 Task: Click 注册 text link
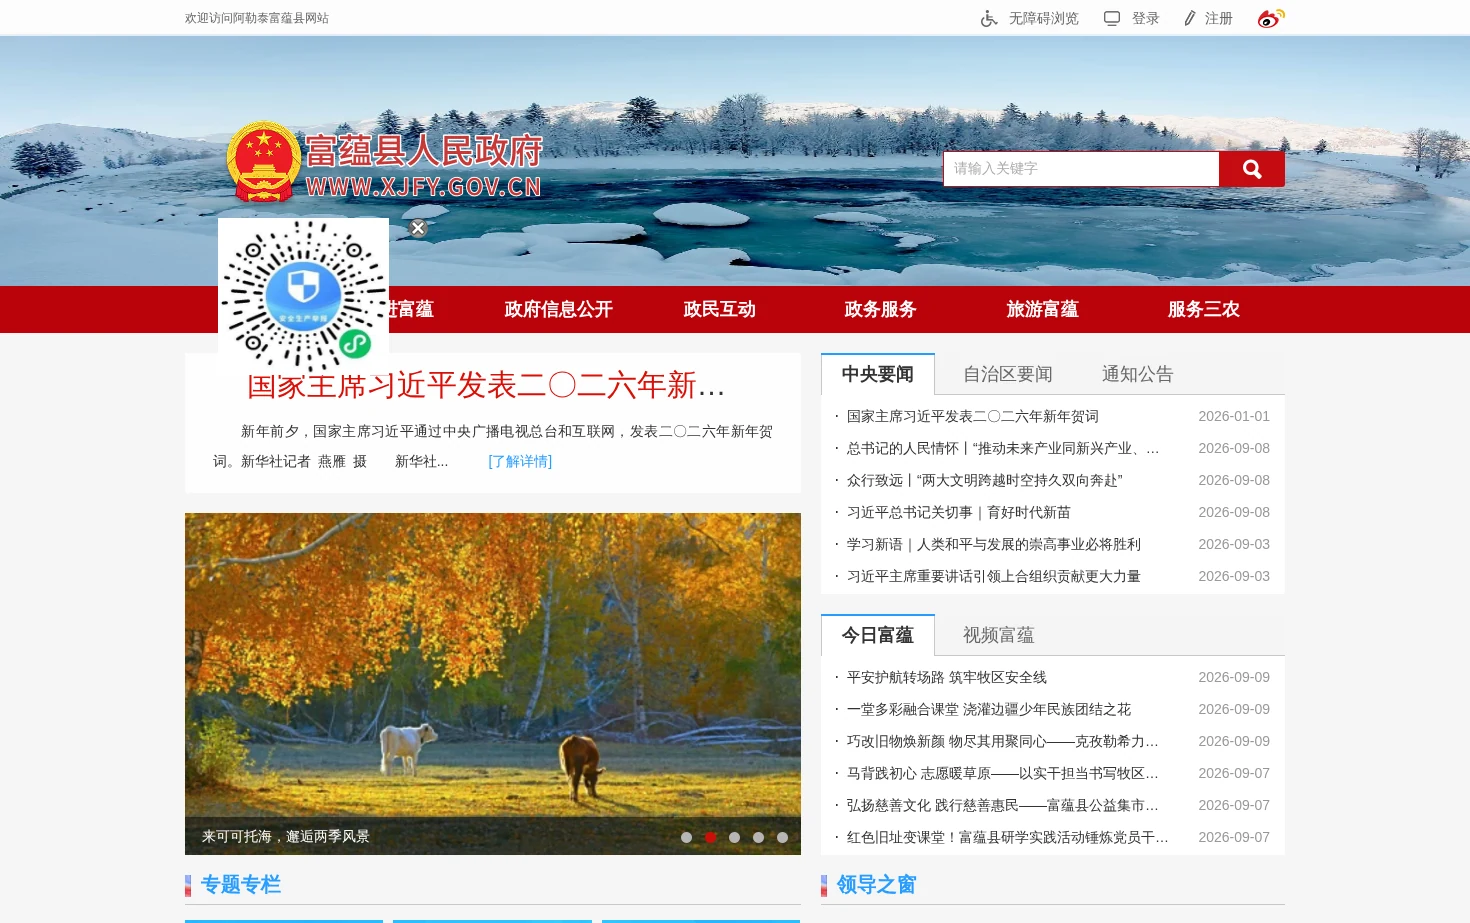(1219, 18)
